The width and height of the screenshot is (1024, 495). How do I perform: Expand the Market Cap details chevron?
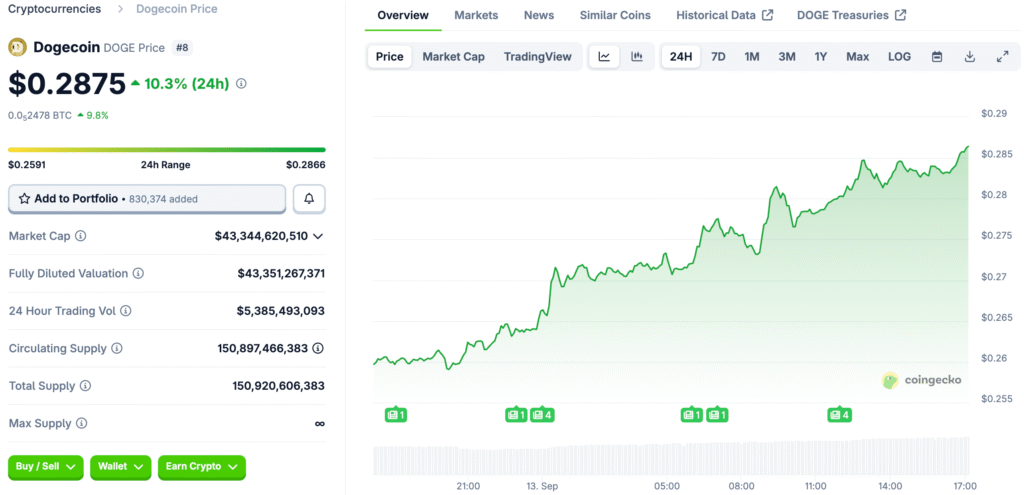pos(318,236)
